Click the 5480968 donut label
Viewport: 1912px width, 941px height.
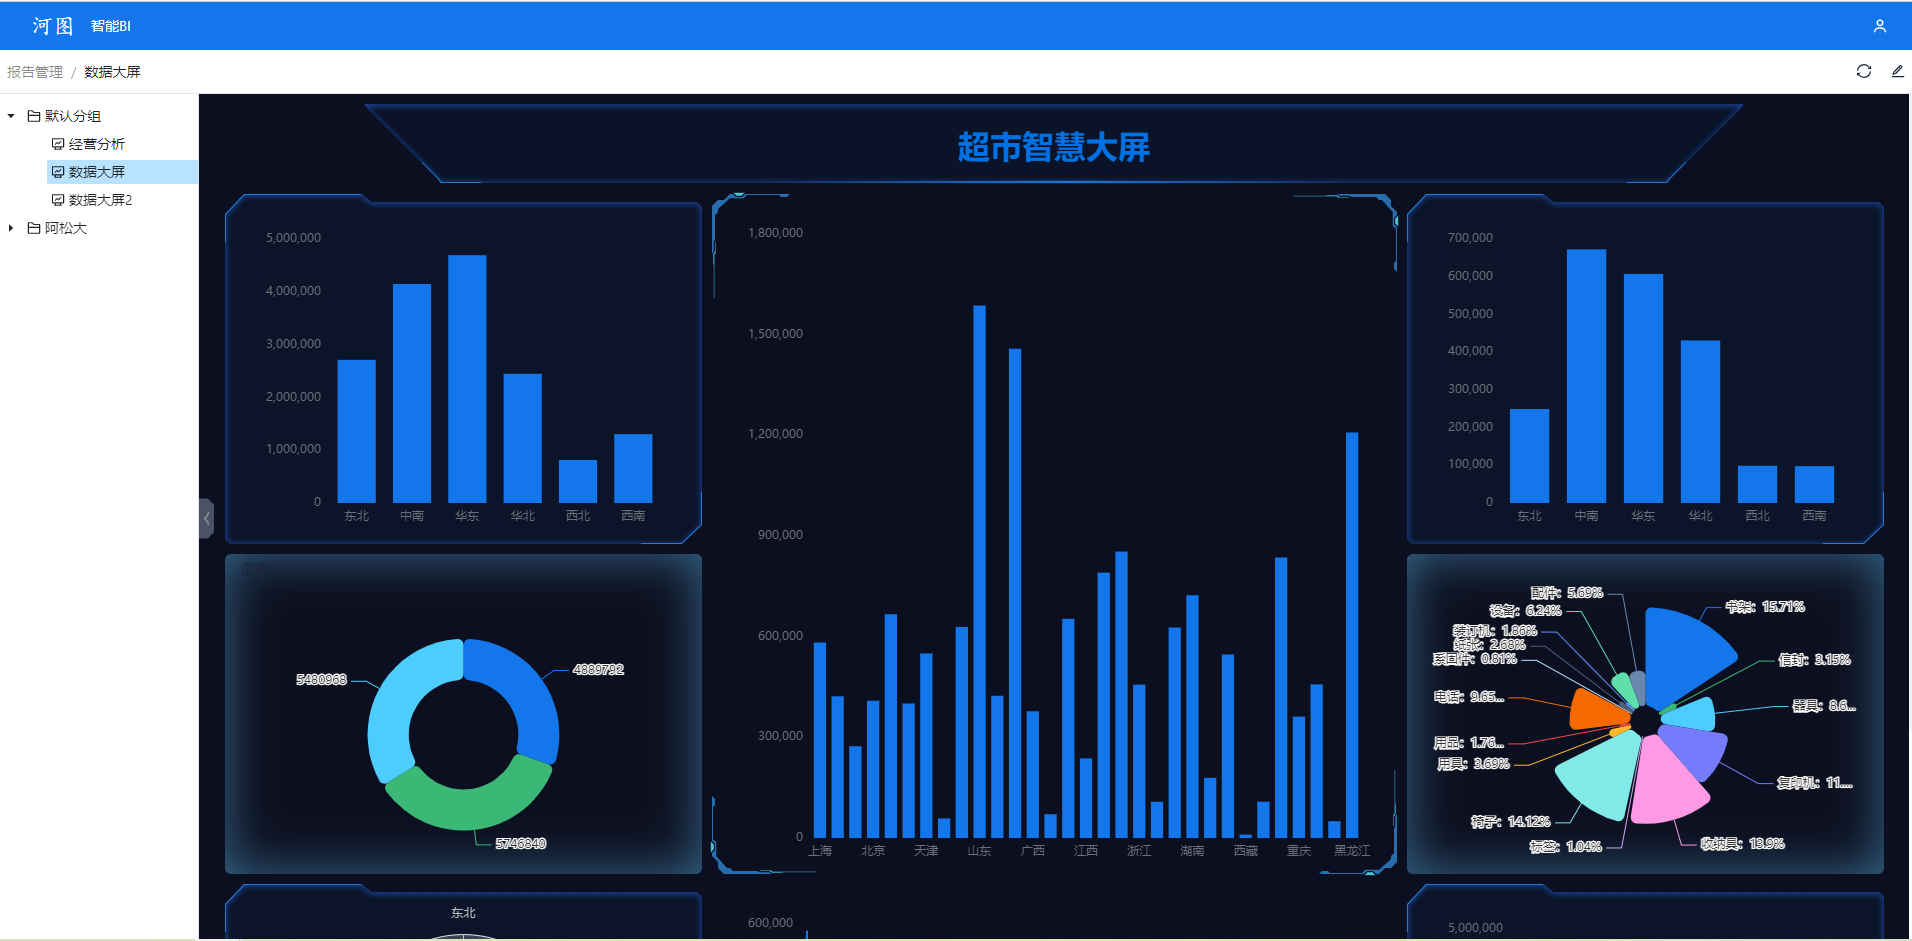pyautogui.click(x=321, y=680)
